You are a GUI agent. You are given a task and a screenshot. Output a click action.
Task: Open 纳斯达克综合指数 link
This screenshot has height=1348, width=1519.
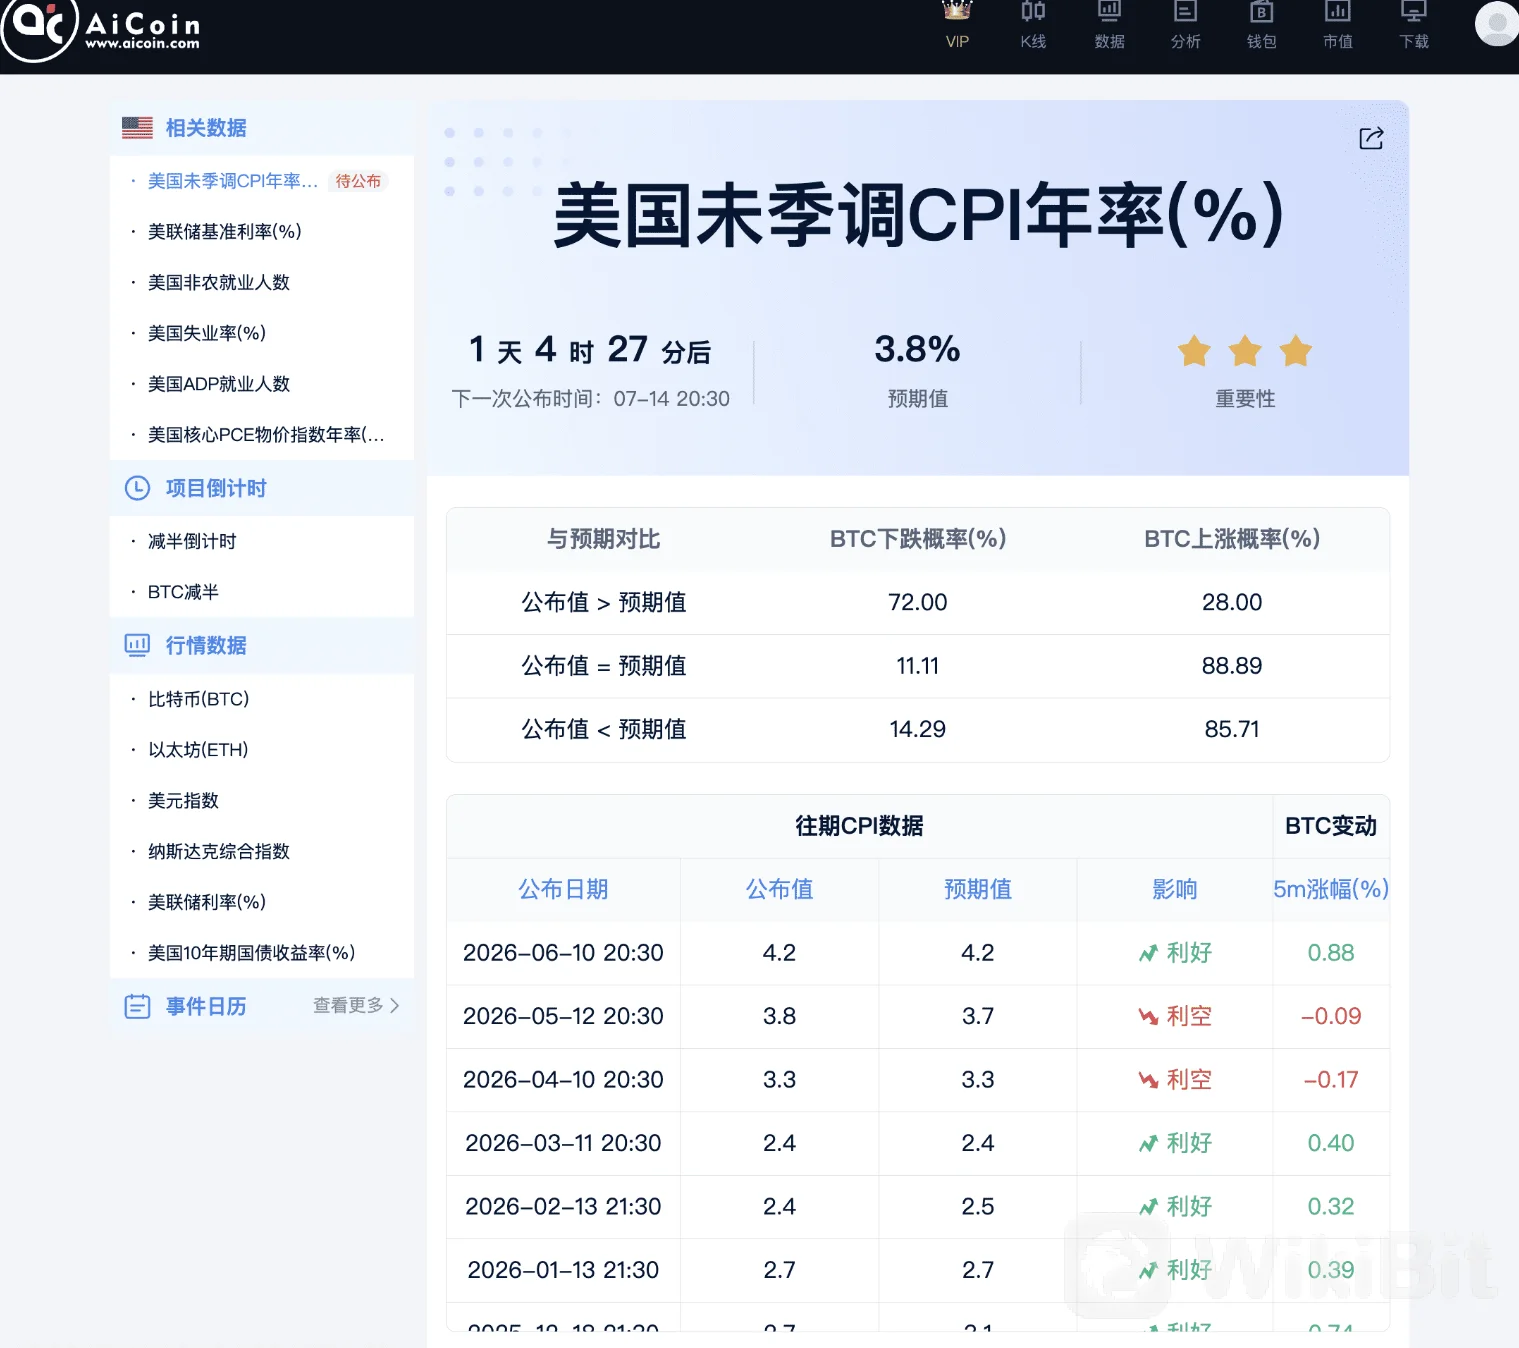tap(219, 852)
